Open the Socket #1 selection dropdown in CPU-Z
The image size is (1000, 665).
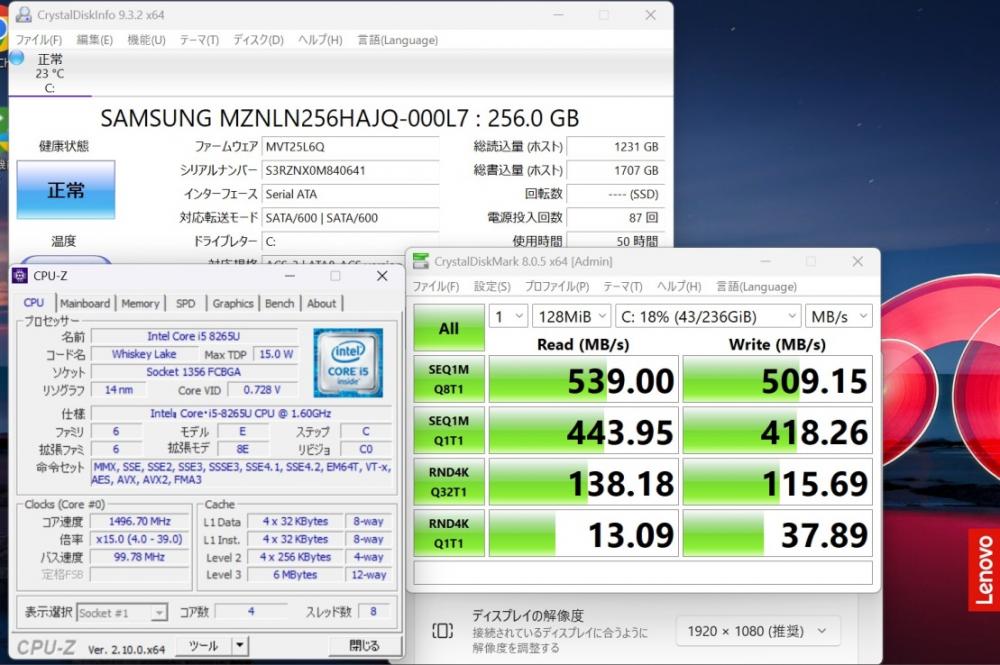point(122,613)
